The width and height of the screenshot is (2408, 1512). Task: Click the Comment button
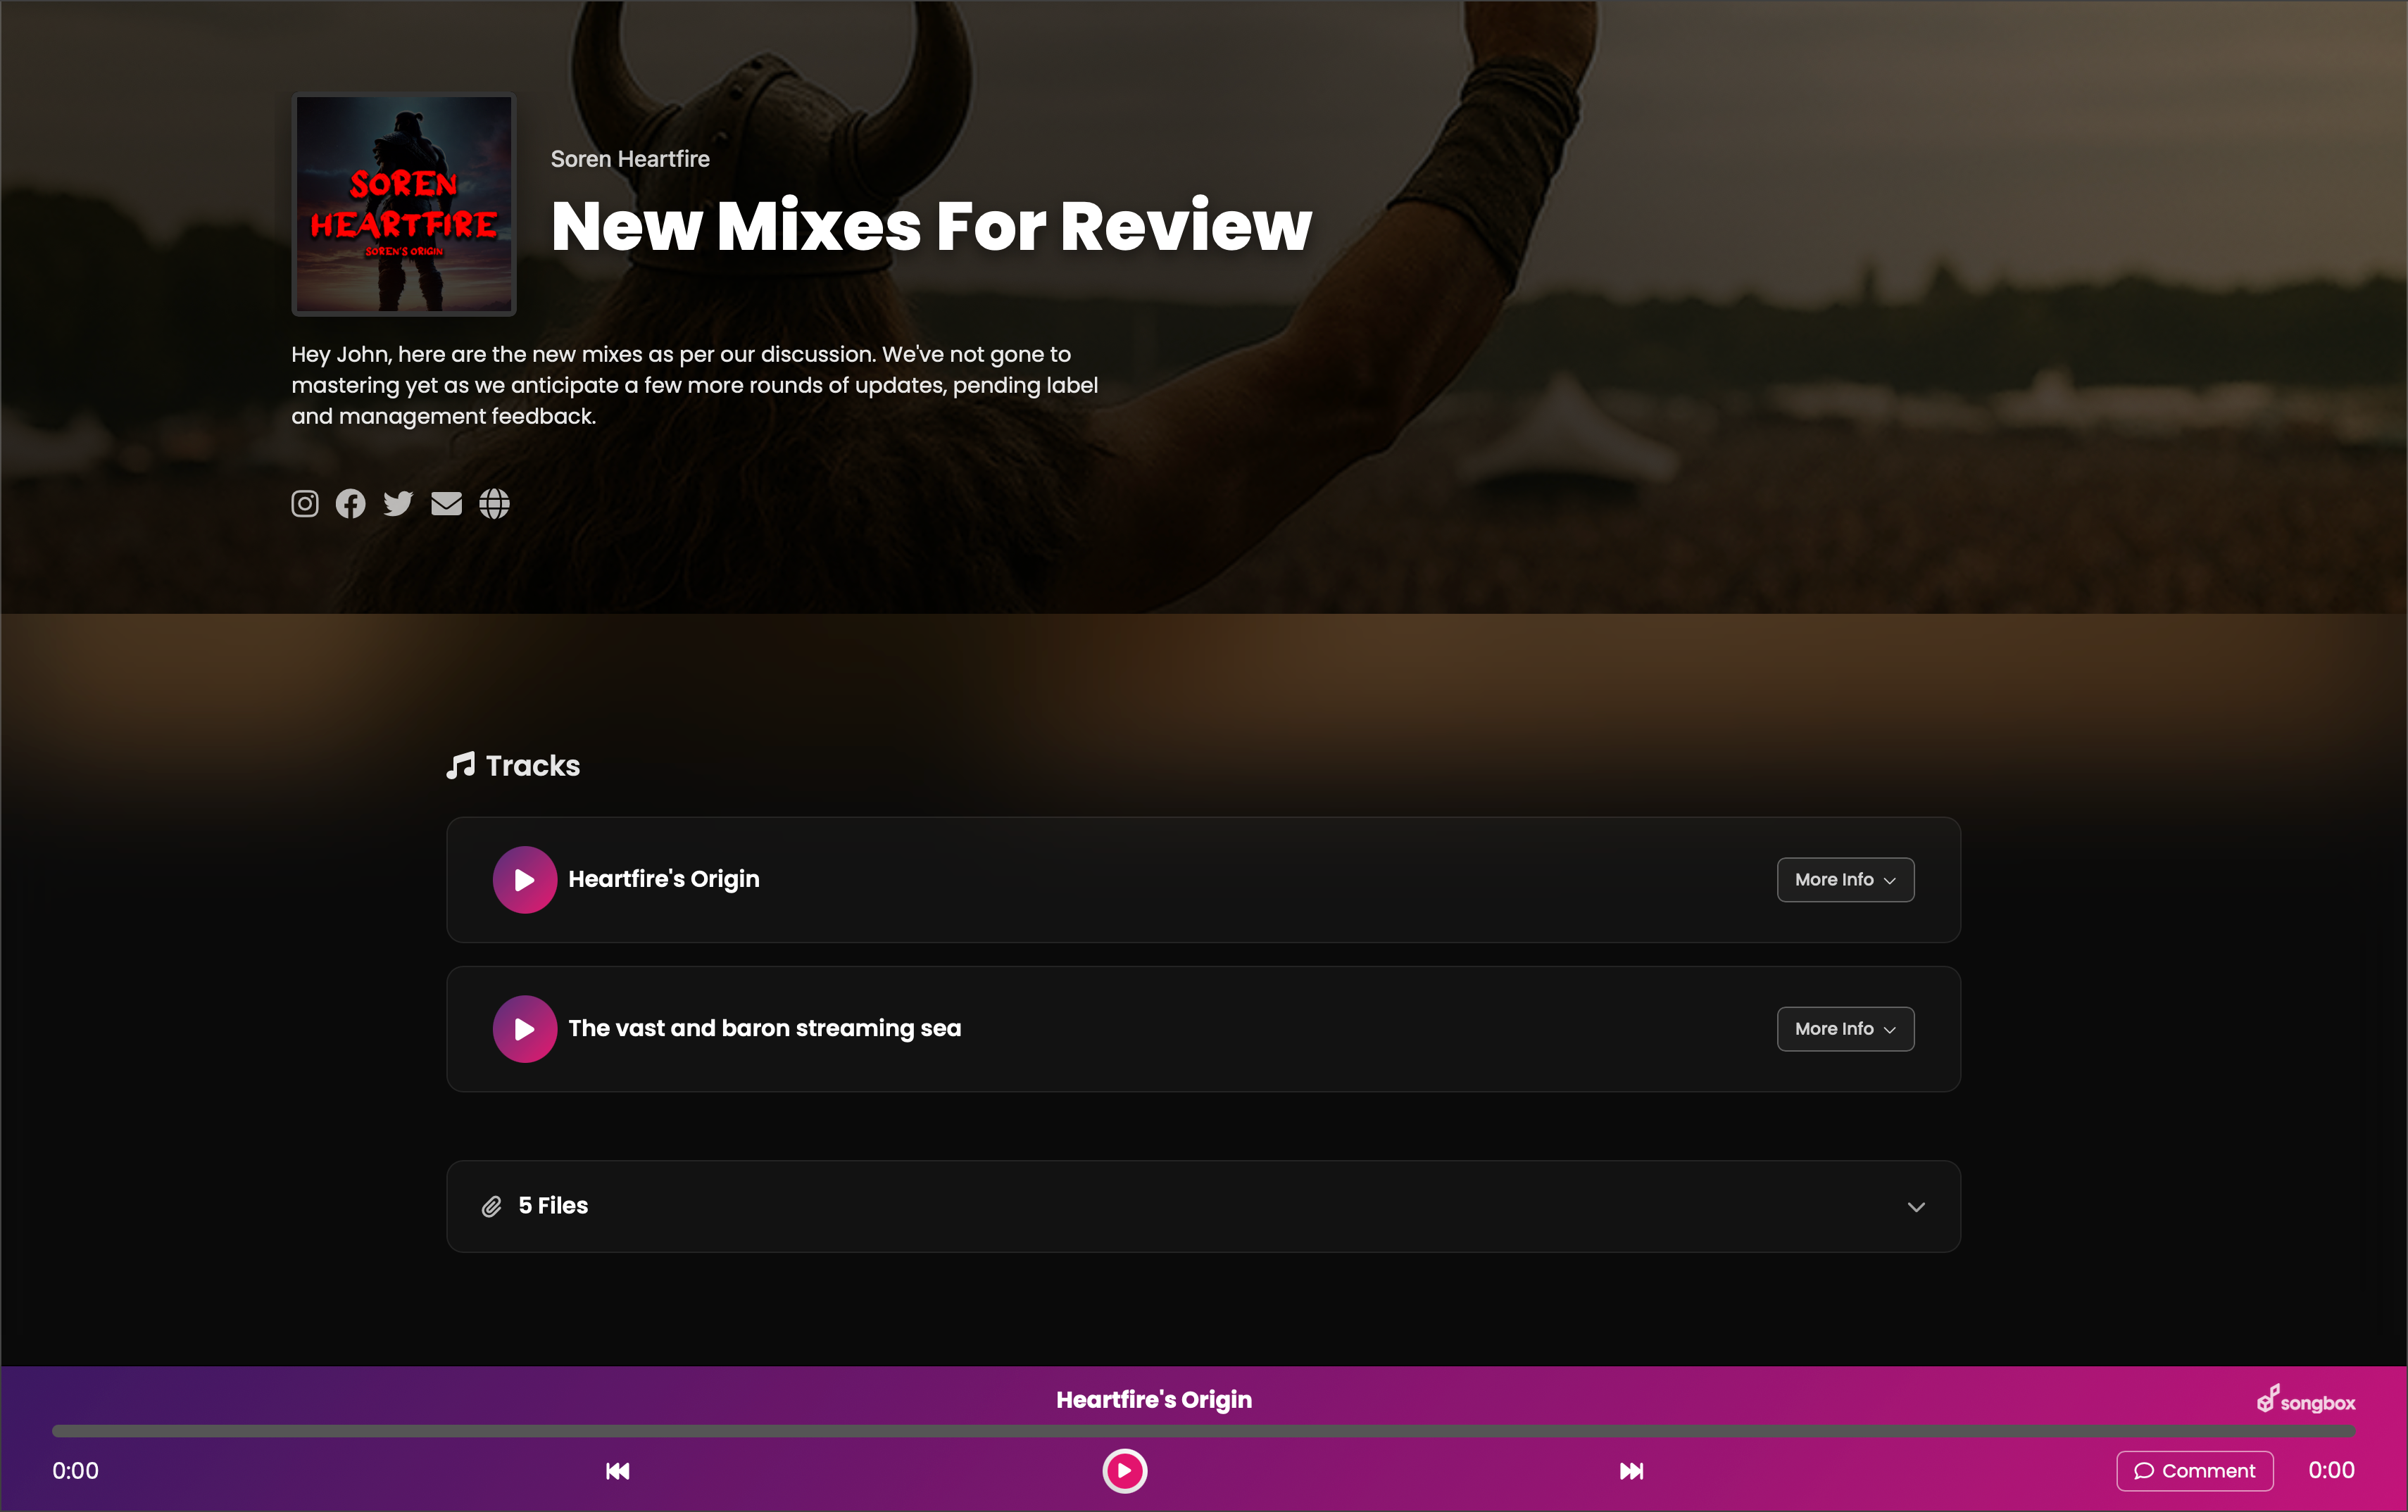point(2195,1470)
